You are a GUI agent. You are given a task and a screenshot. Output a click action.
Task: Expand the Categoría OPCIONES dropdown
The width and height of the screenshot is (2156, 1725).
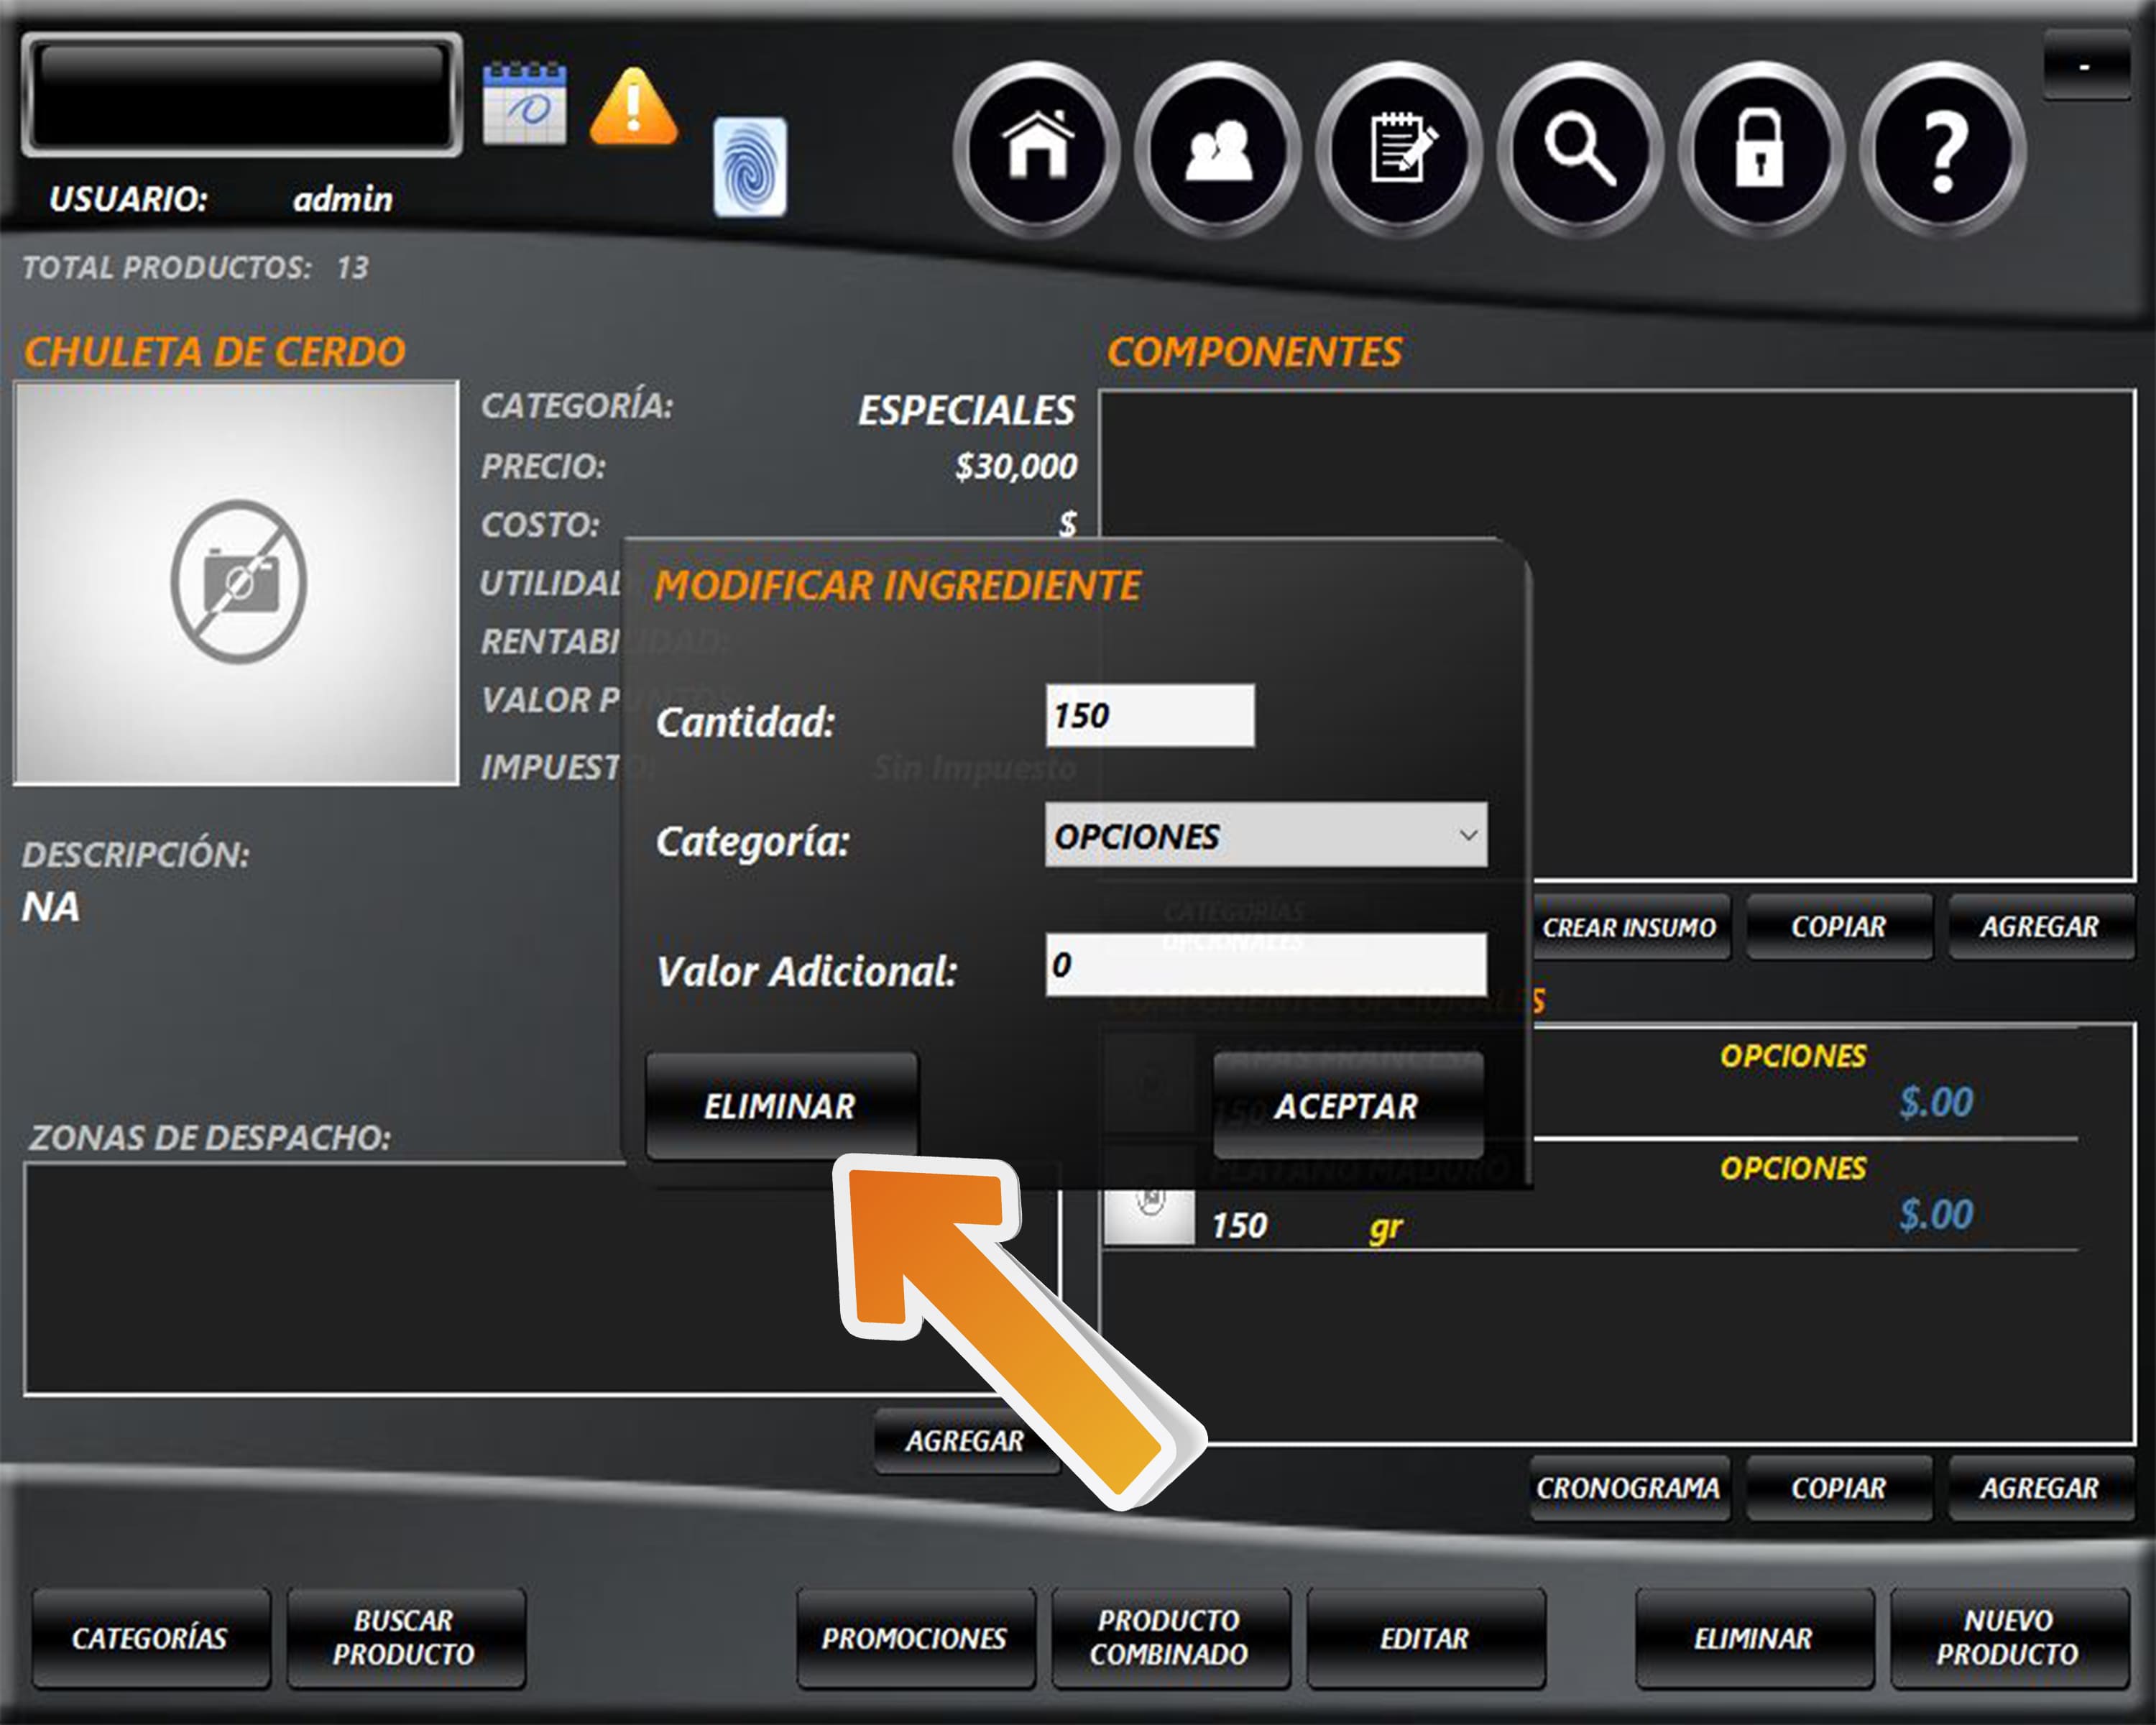tap(1265, 835)
